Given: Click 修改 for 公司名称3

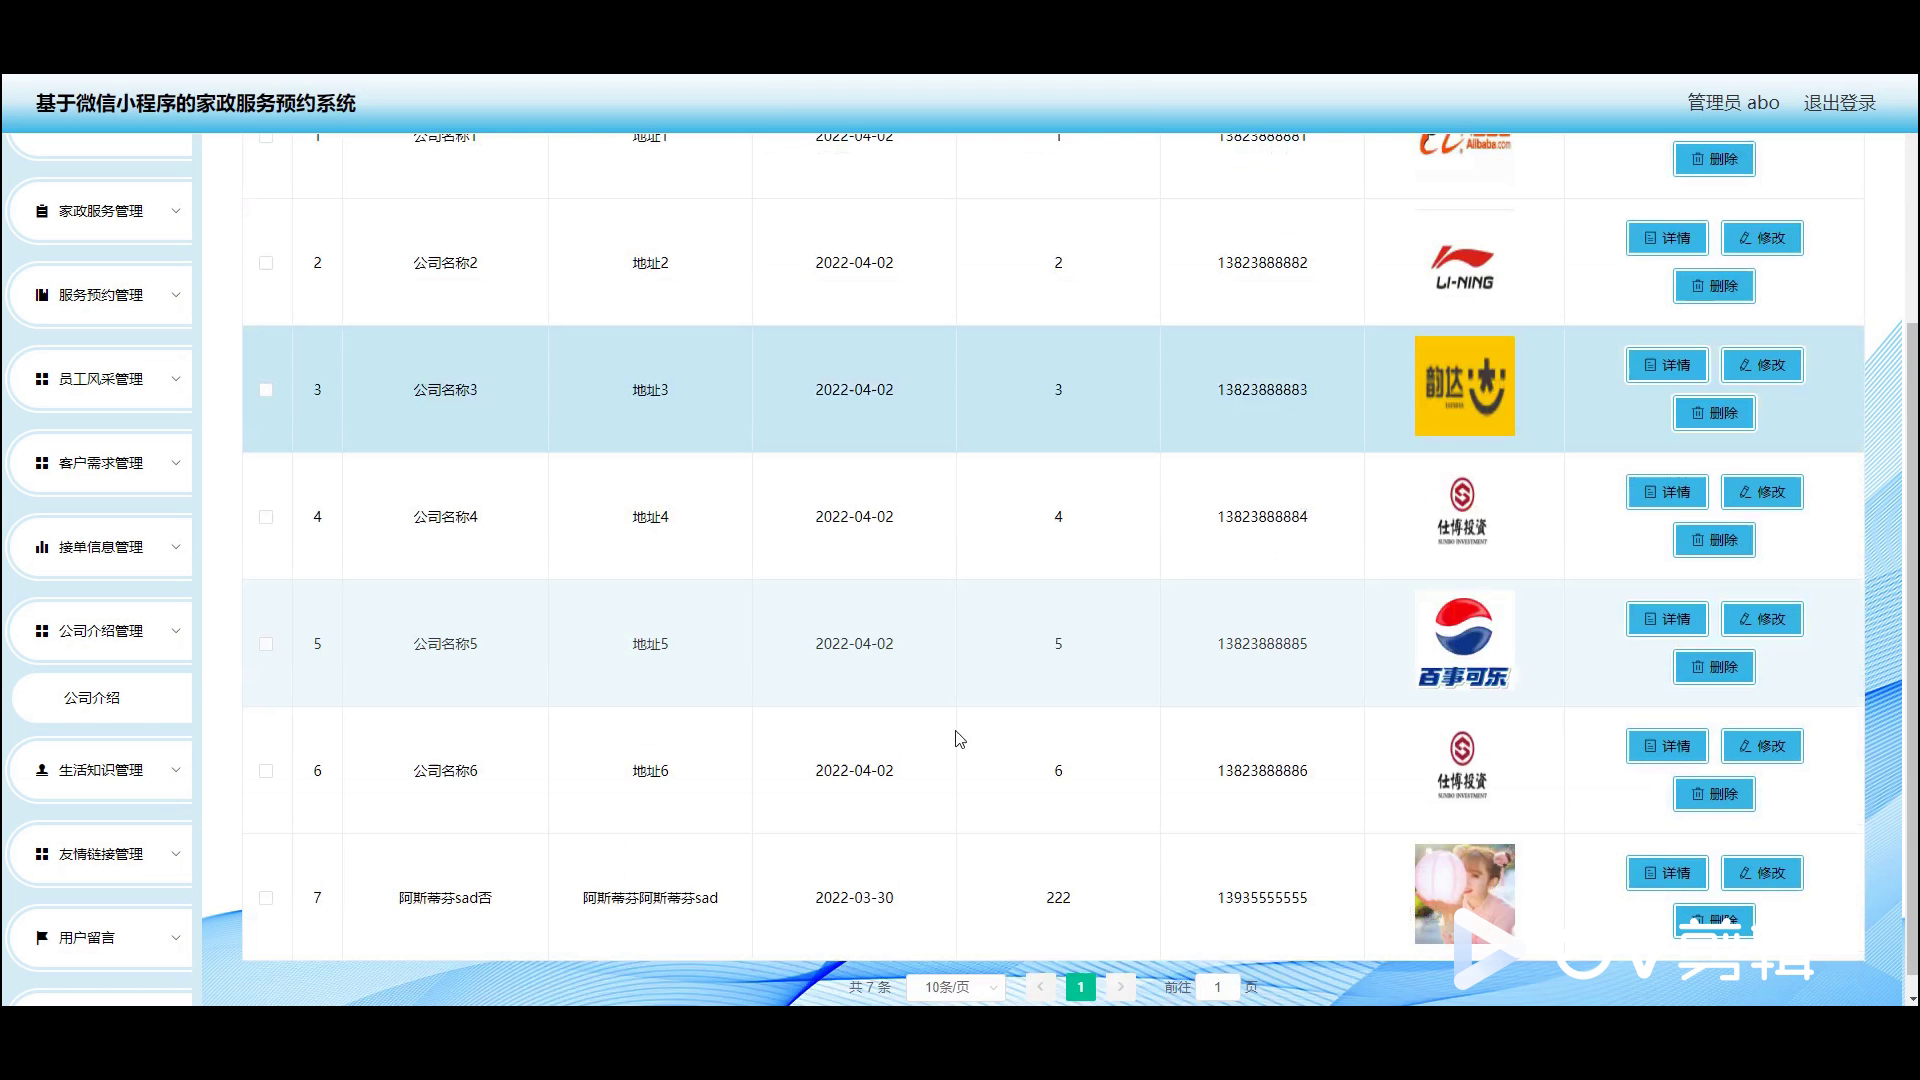Looking at the screenshot, I should pos(1762,365).
